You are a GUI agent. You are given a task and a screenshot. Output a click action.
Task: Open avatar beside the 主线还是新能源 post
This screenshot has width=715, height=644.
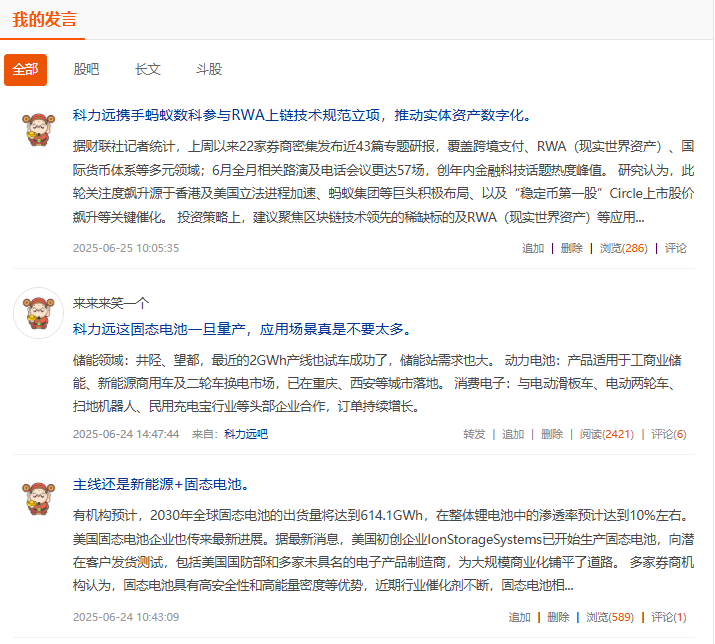(38, 499)
